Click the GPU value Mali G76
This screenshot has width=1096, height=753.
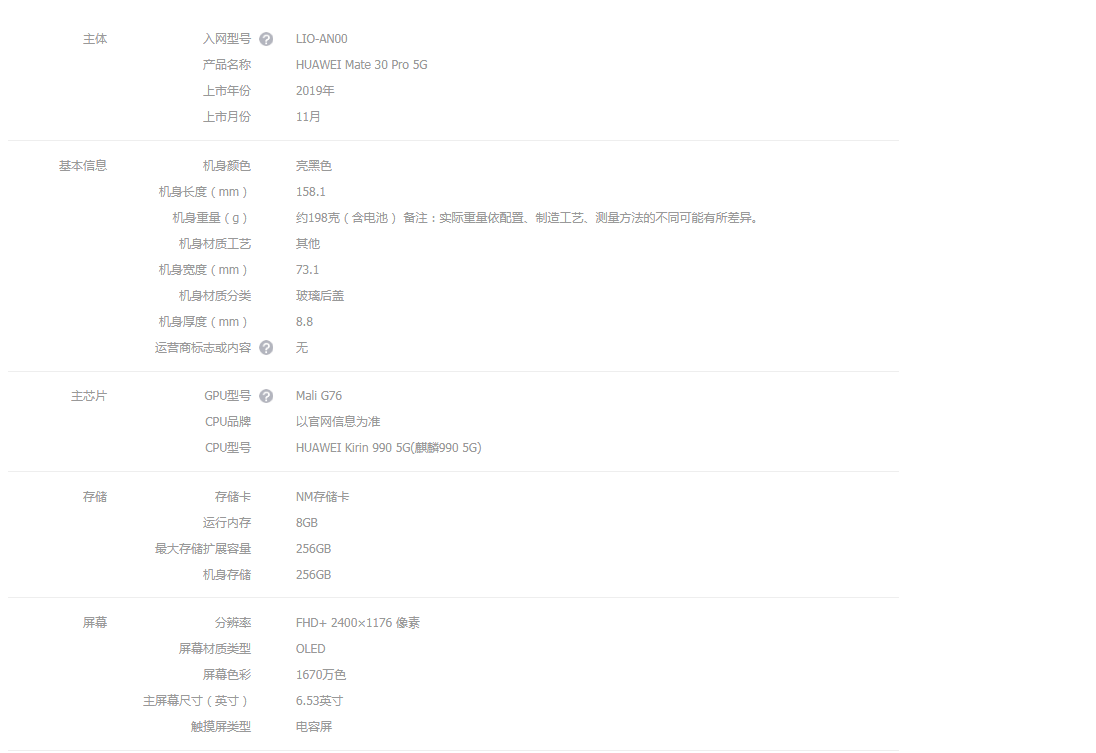[319, 396]
